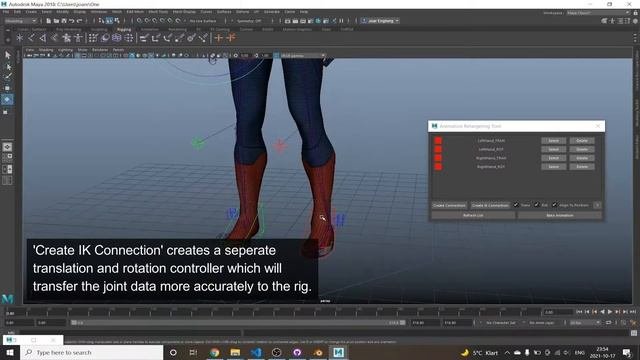Open the Workspace selector dropdown
The height and width of the screenshot is (360, 640).
[x=598, y=13]
